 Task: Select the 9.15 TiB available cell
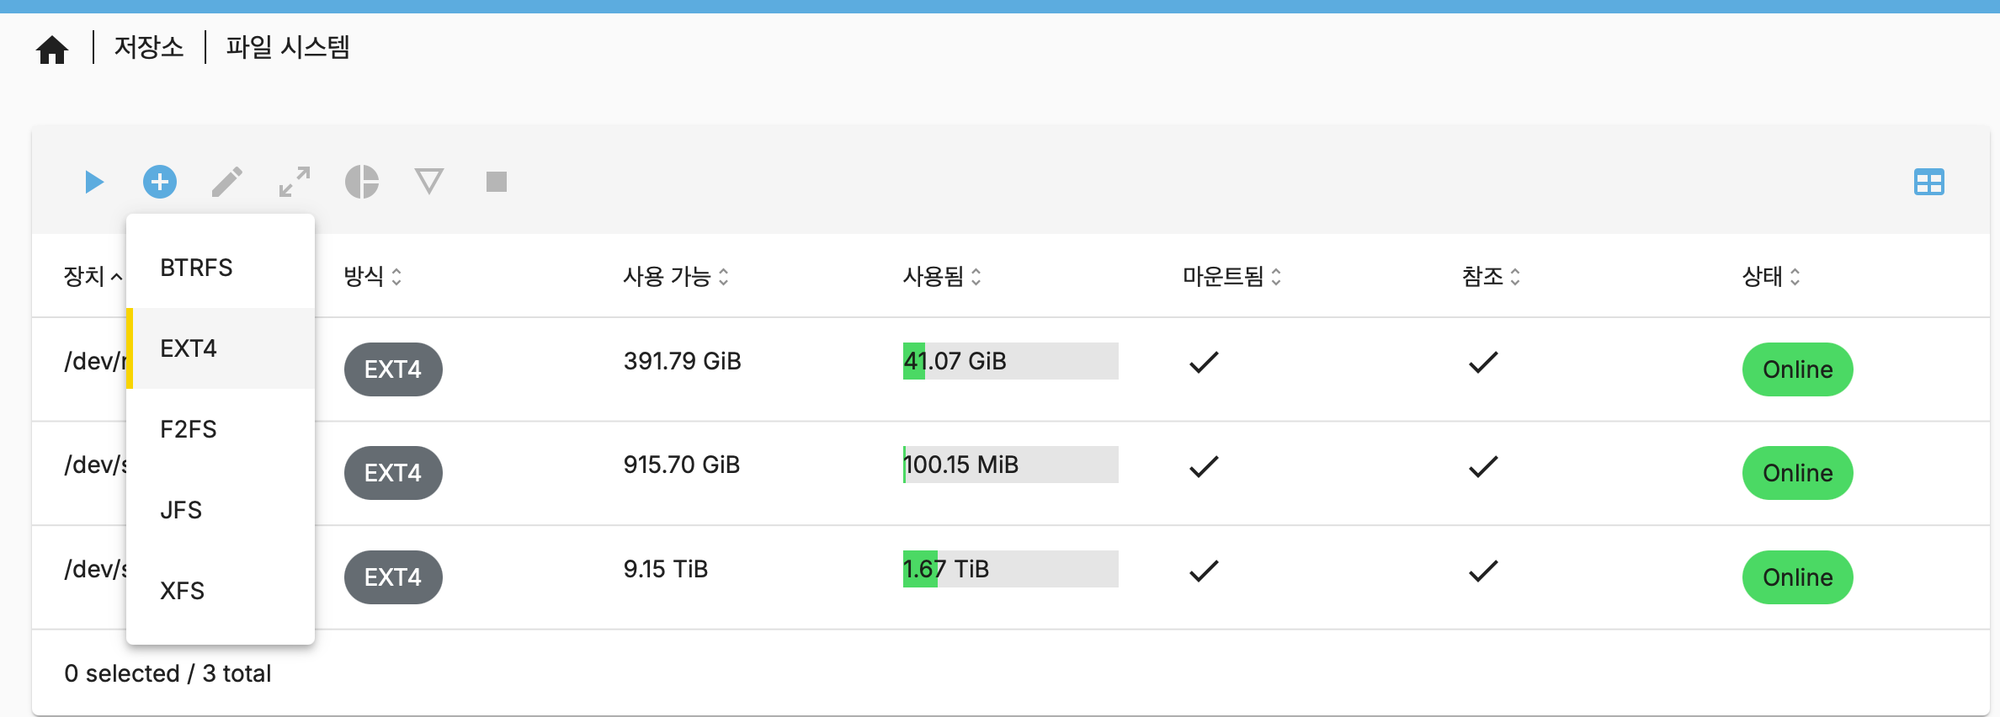click(665, 569)
